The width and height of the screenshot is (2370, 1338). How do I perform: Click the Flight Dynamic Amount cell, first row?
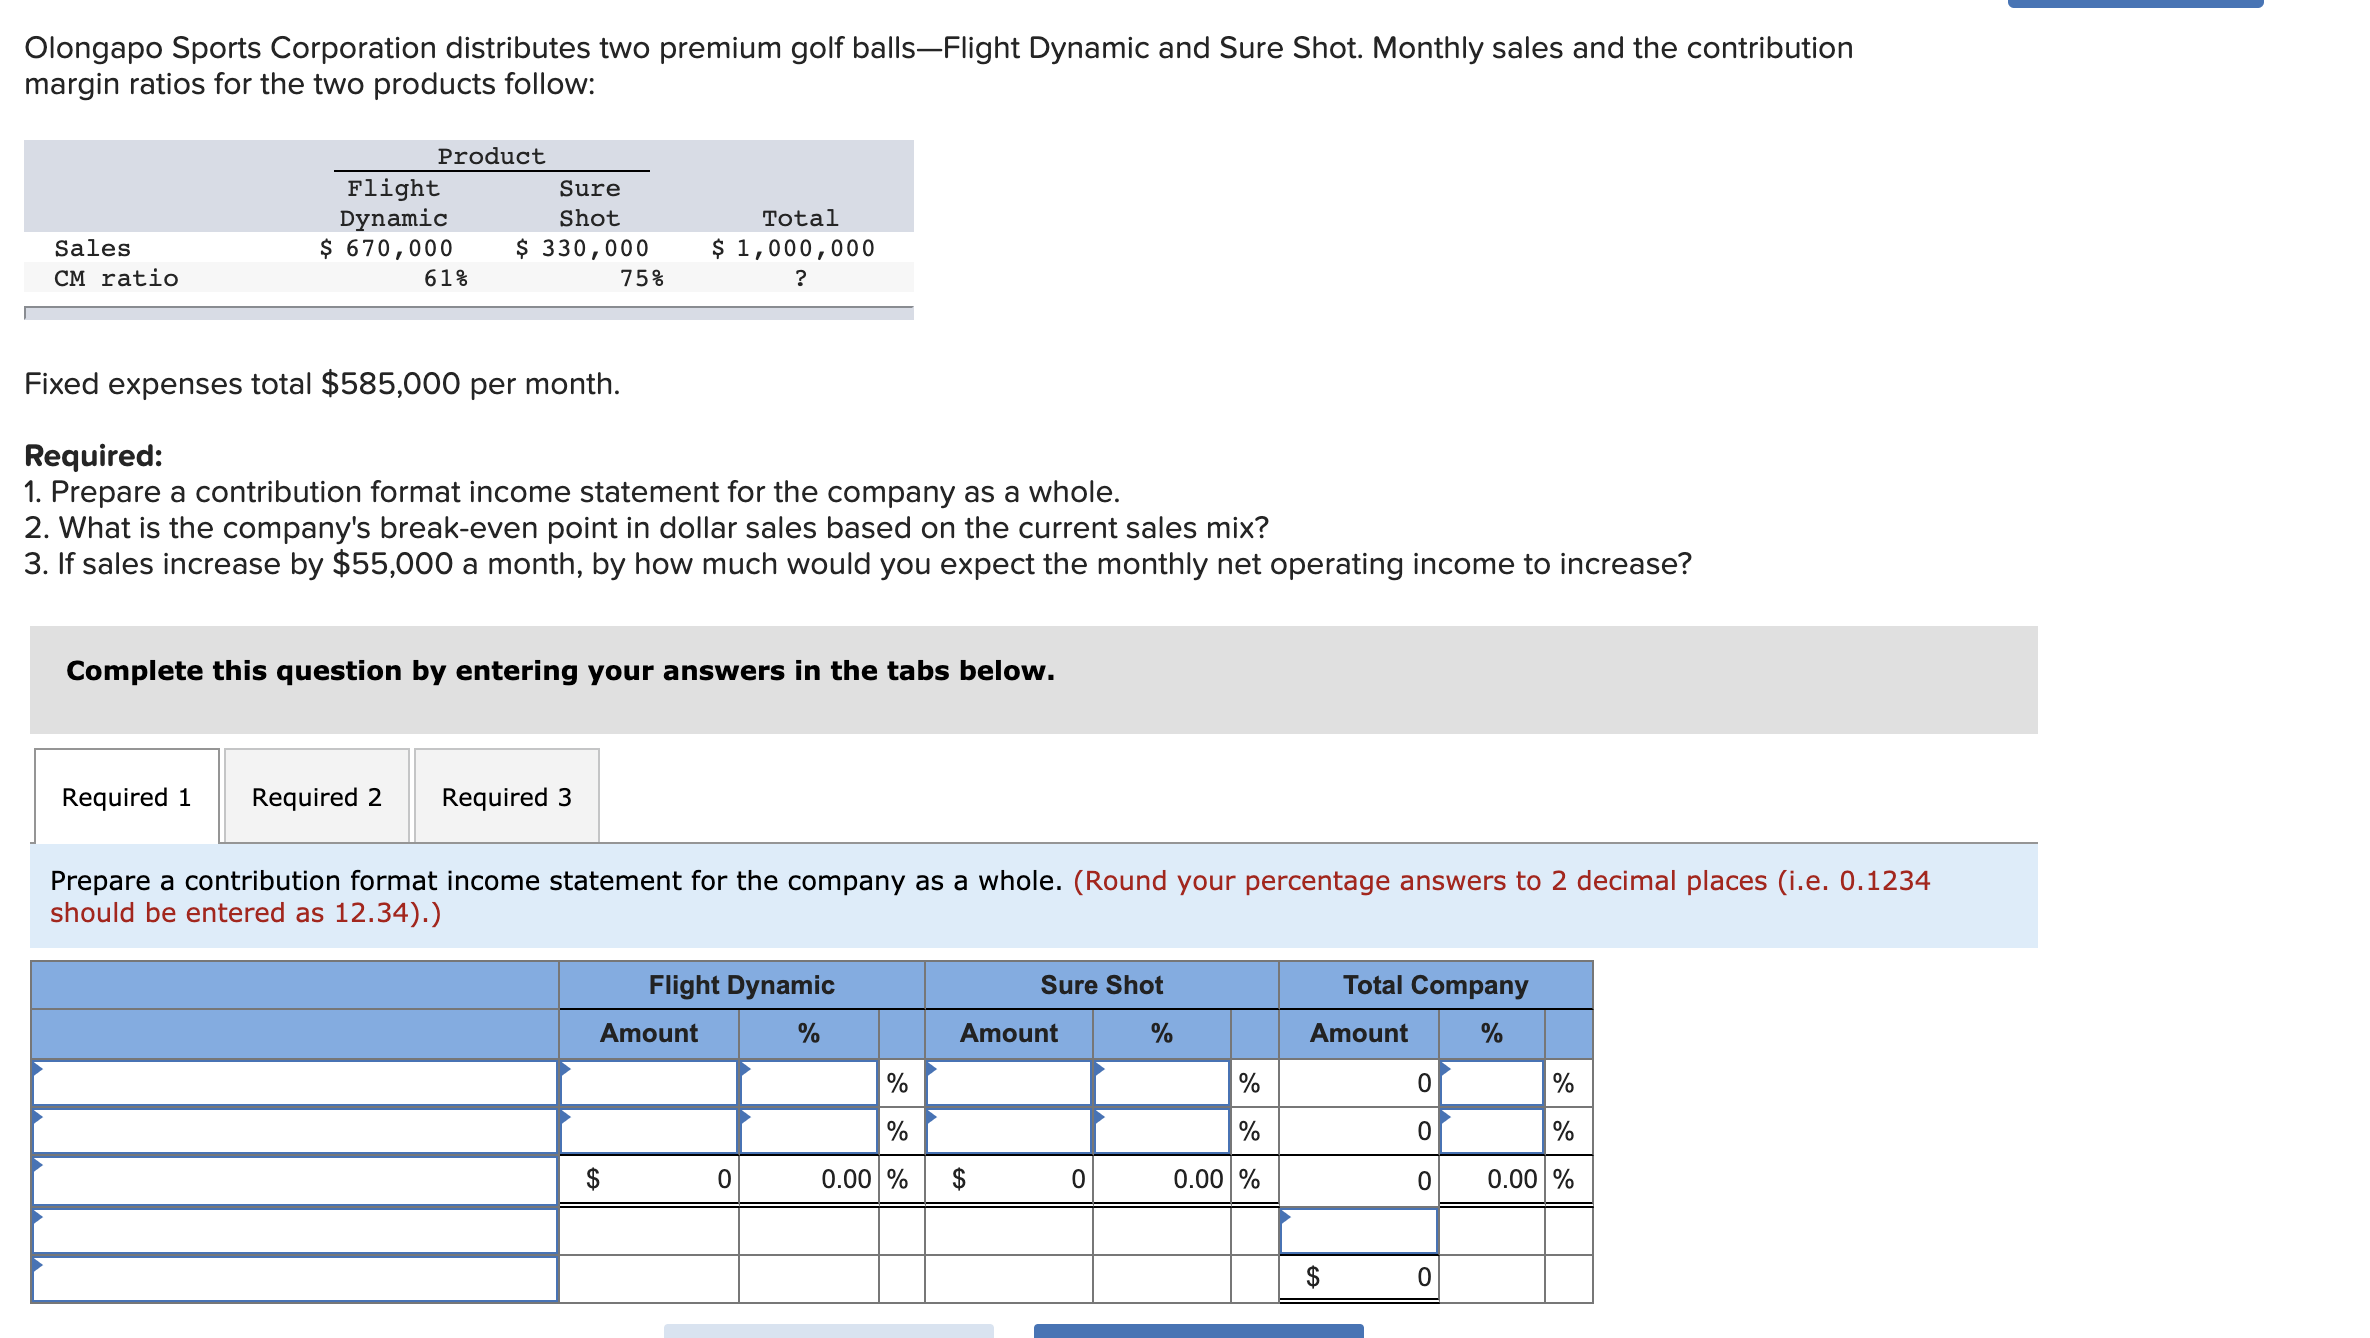[648, 1083]
